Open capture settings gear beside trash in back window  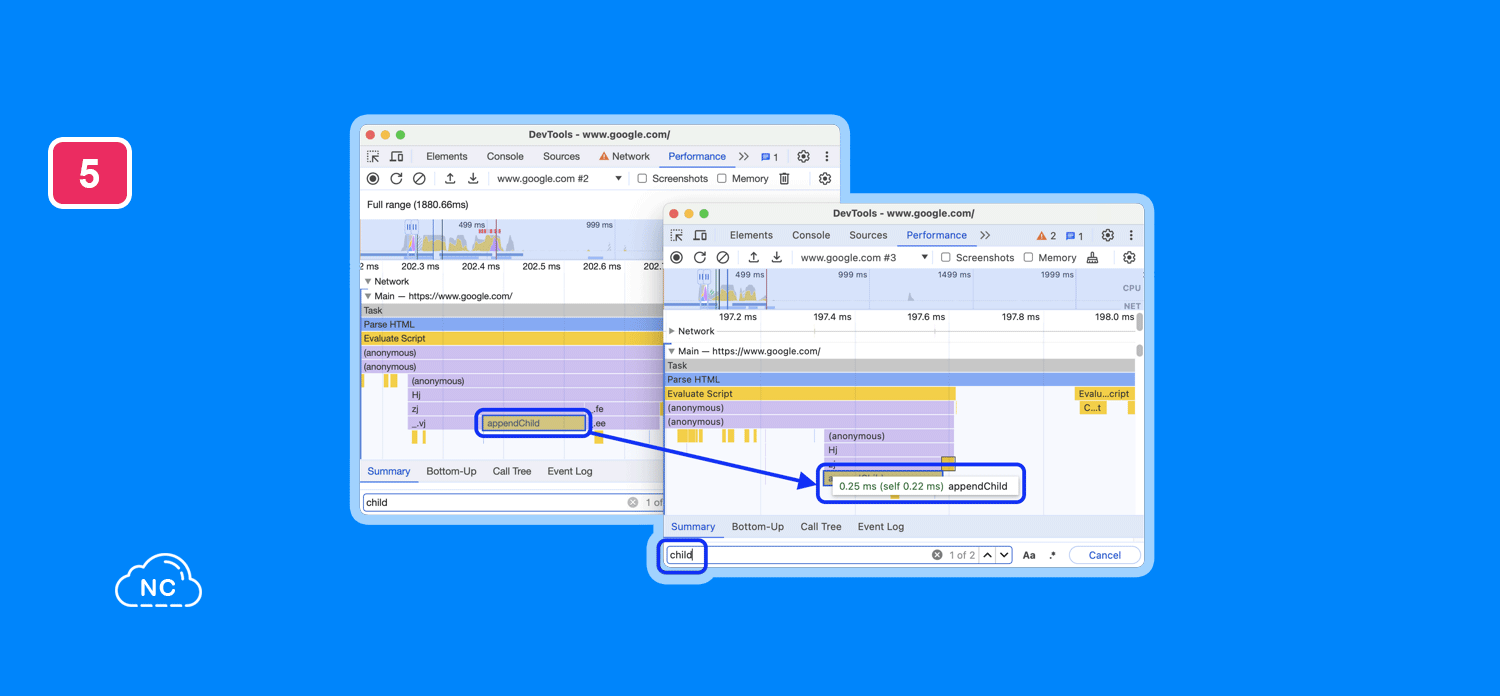click(825, 179)
